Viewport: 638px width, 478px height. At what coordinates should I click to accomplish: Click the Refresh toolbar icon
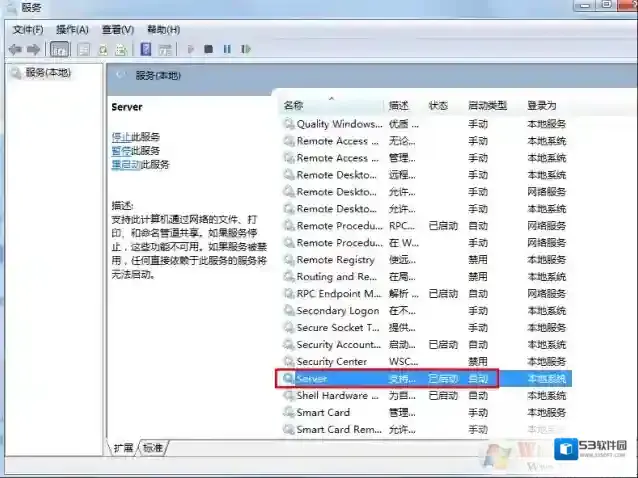[103, 49]
